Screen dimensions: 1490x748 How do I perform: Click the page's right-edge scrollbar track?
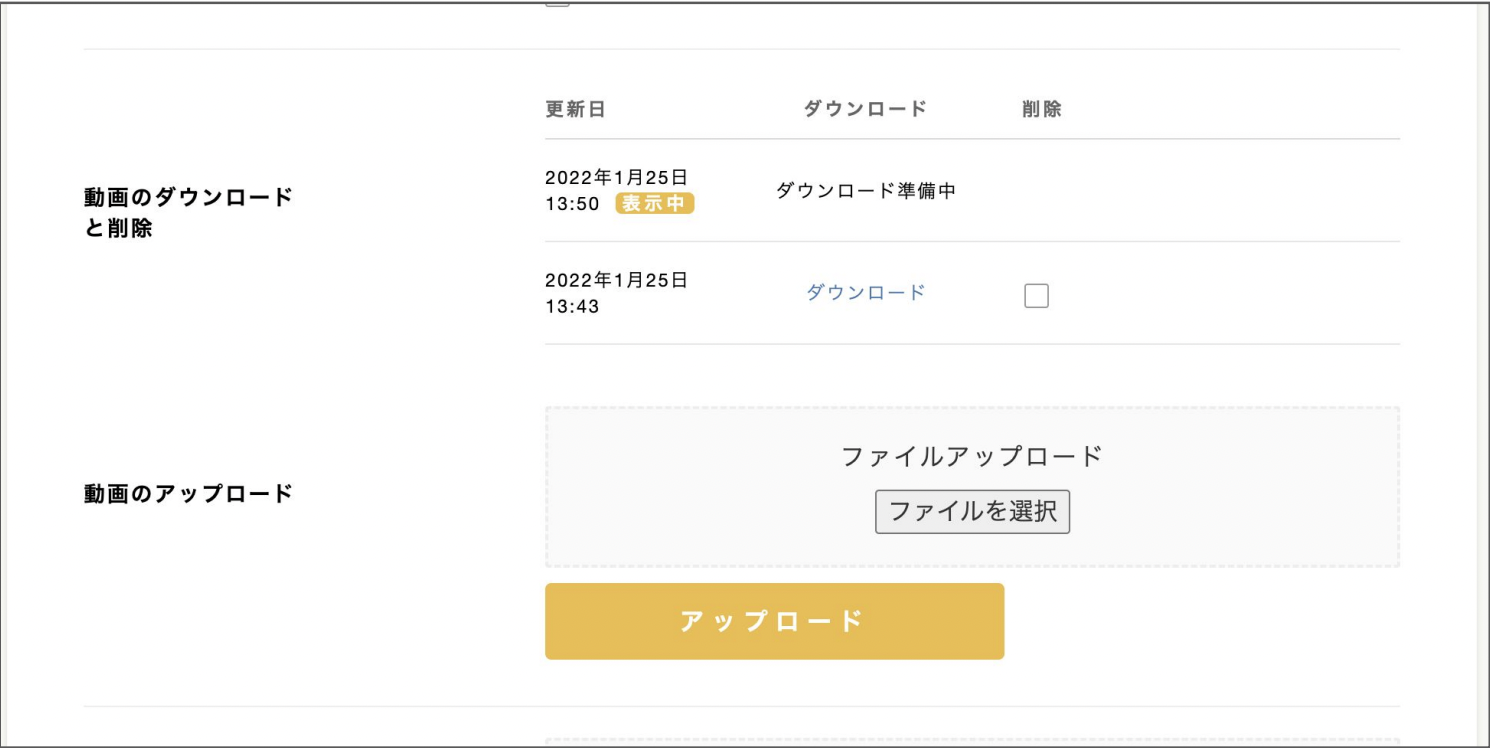(x=1482, y=374)
